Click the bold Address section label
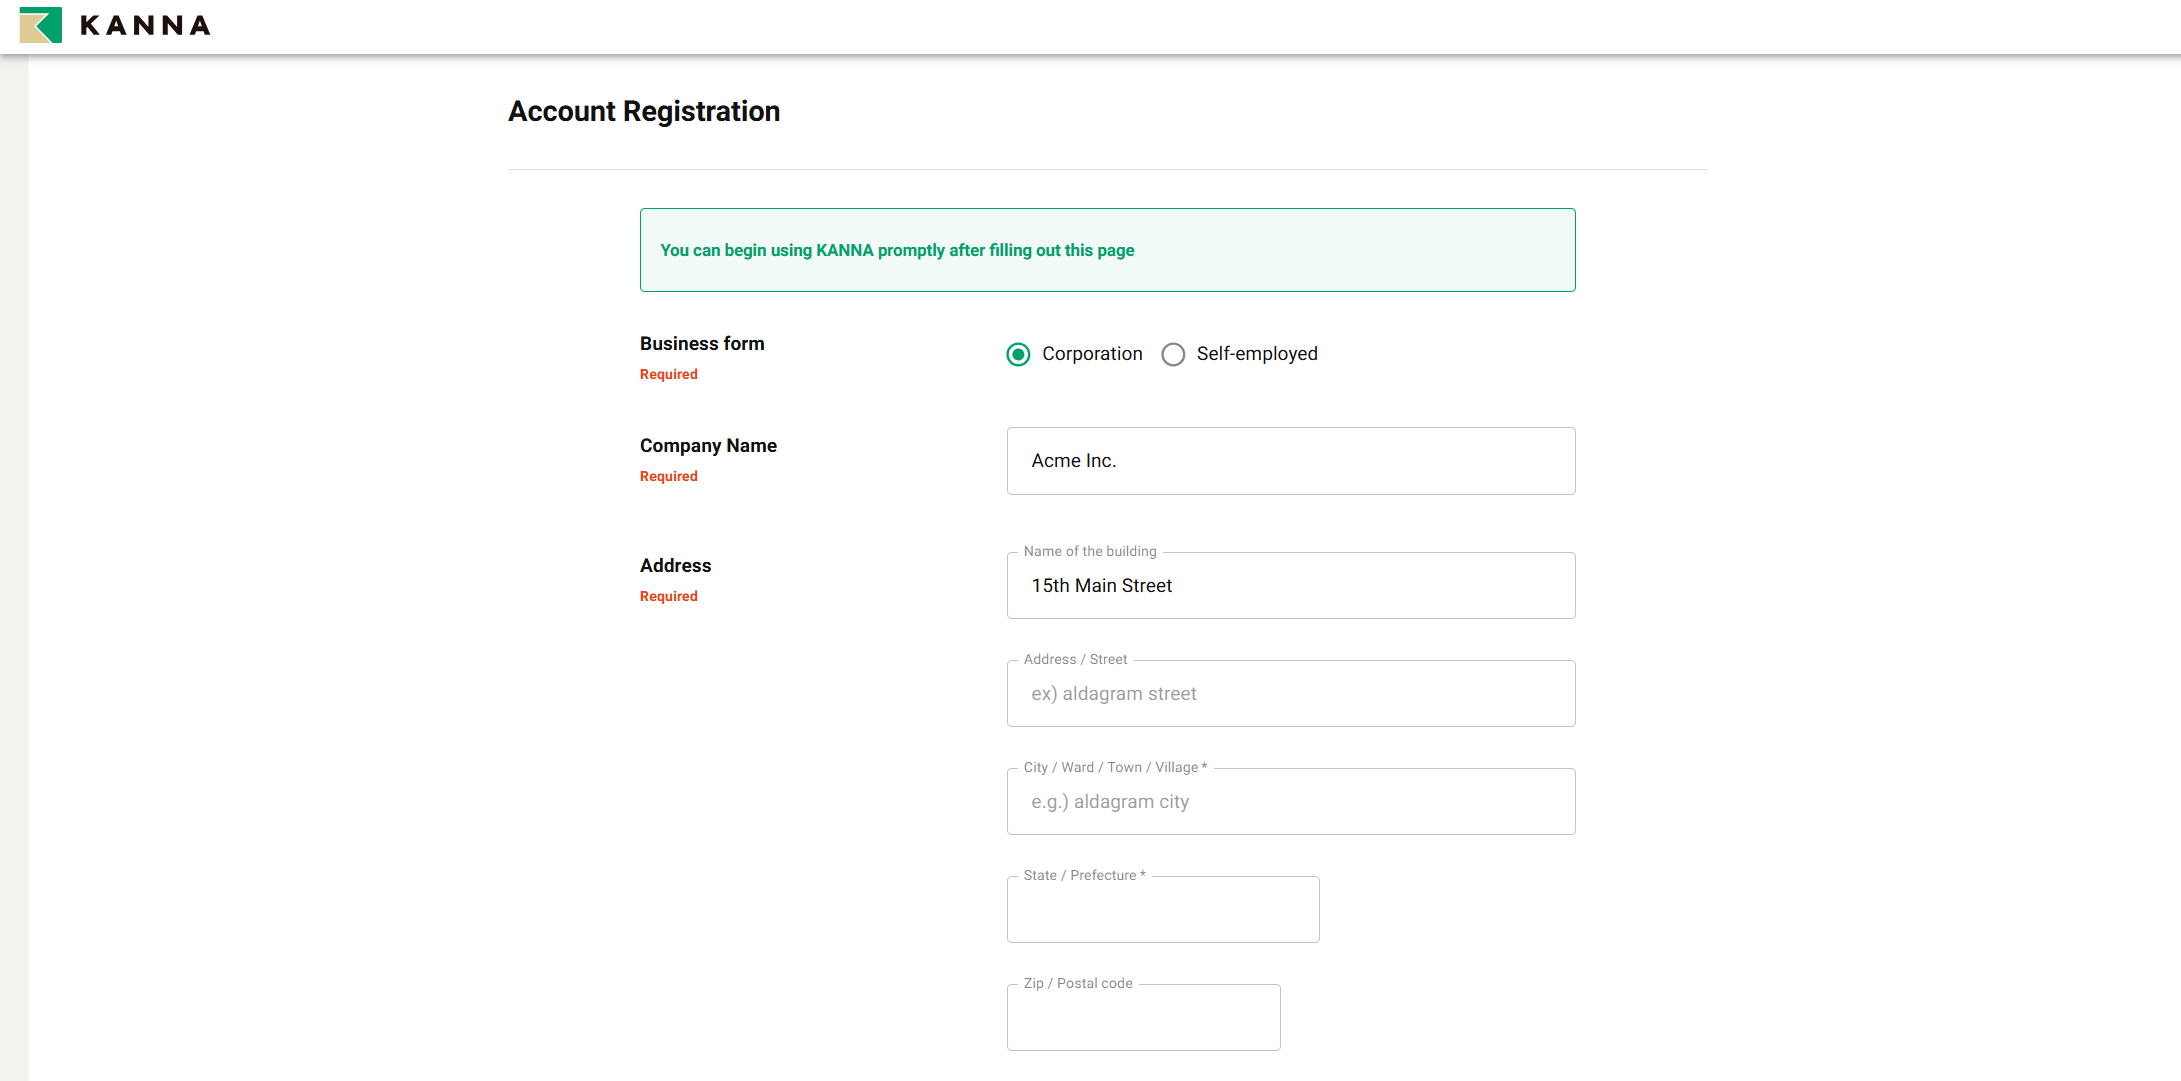 click(675, 566)
